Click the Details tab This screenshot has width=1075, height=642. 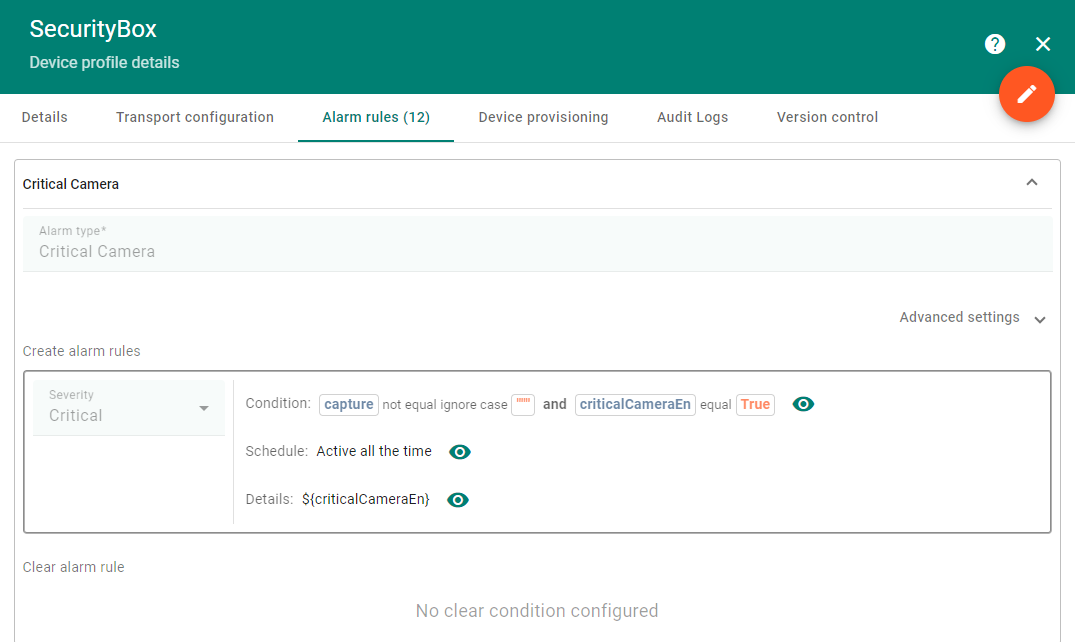pos(44,117)
